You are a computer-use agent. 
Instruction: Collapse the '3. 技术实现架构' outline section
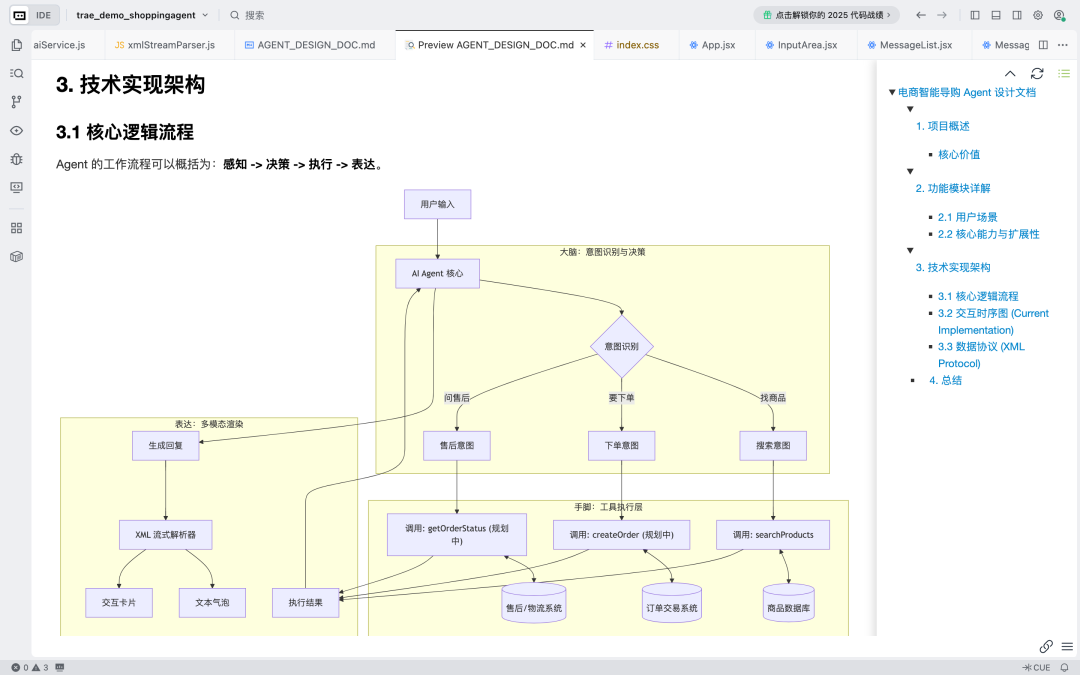click(x=910, y=250)
